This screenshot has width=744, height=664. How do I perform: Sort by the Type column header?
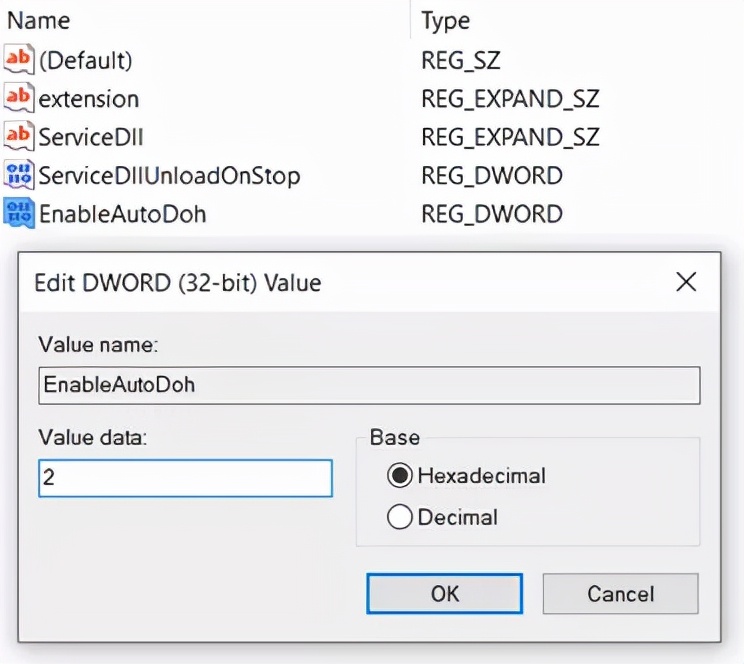point(446,20)
